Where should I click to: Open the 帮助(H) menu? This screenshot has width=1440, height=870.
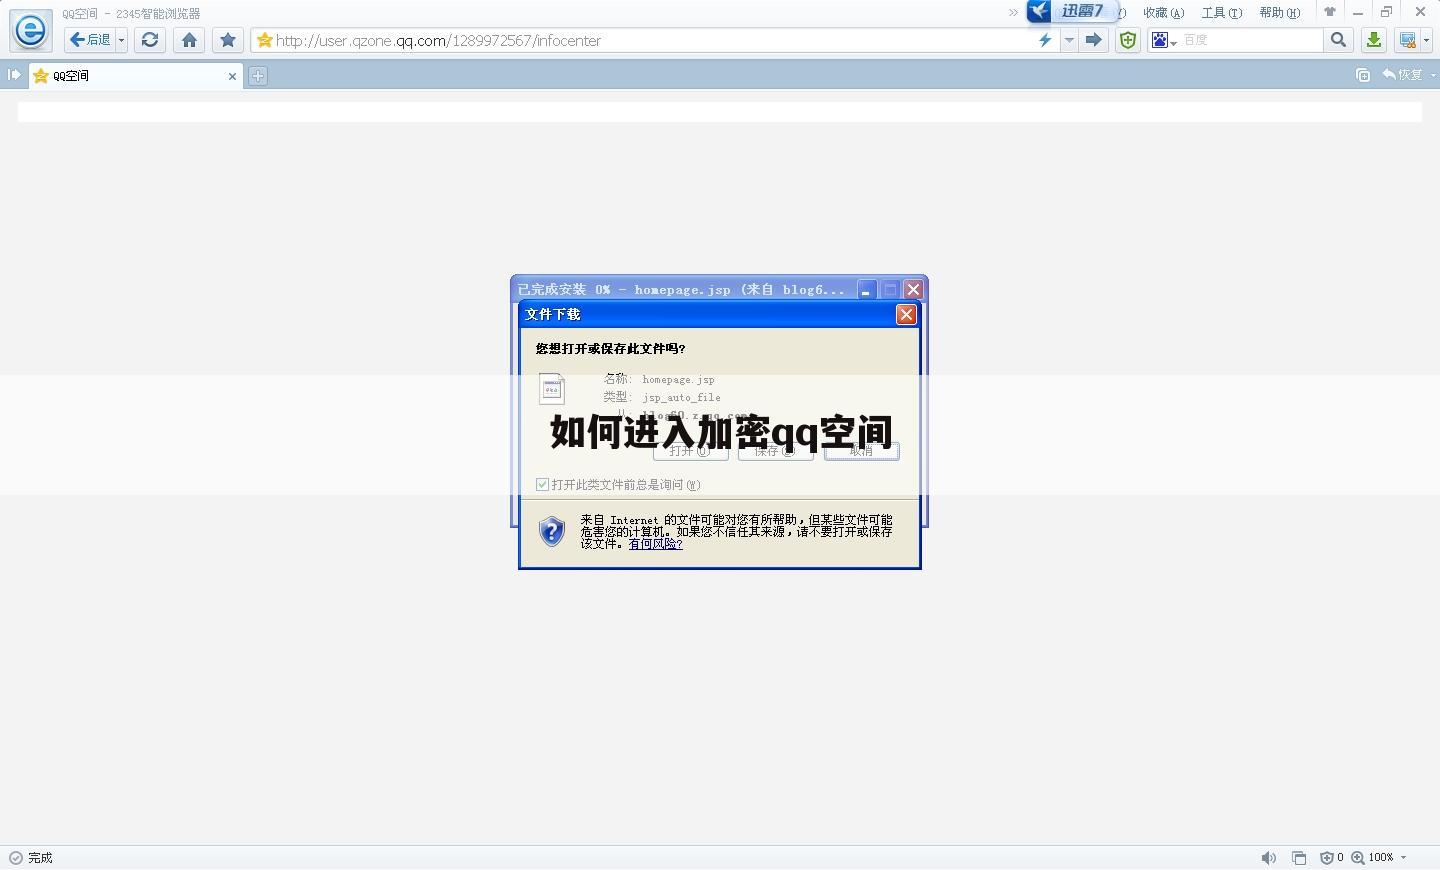[x=1279, y=13]
